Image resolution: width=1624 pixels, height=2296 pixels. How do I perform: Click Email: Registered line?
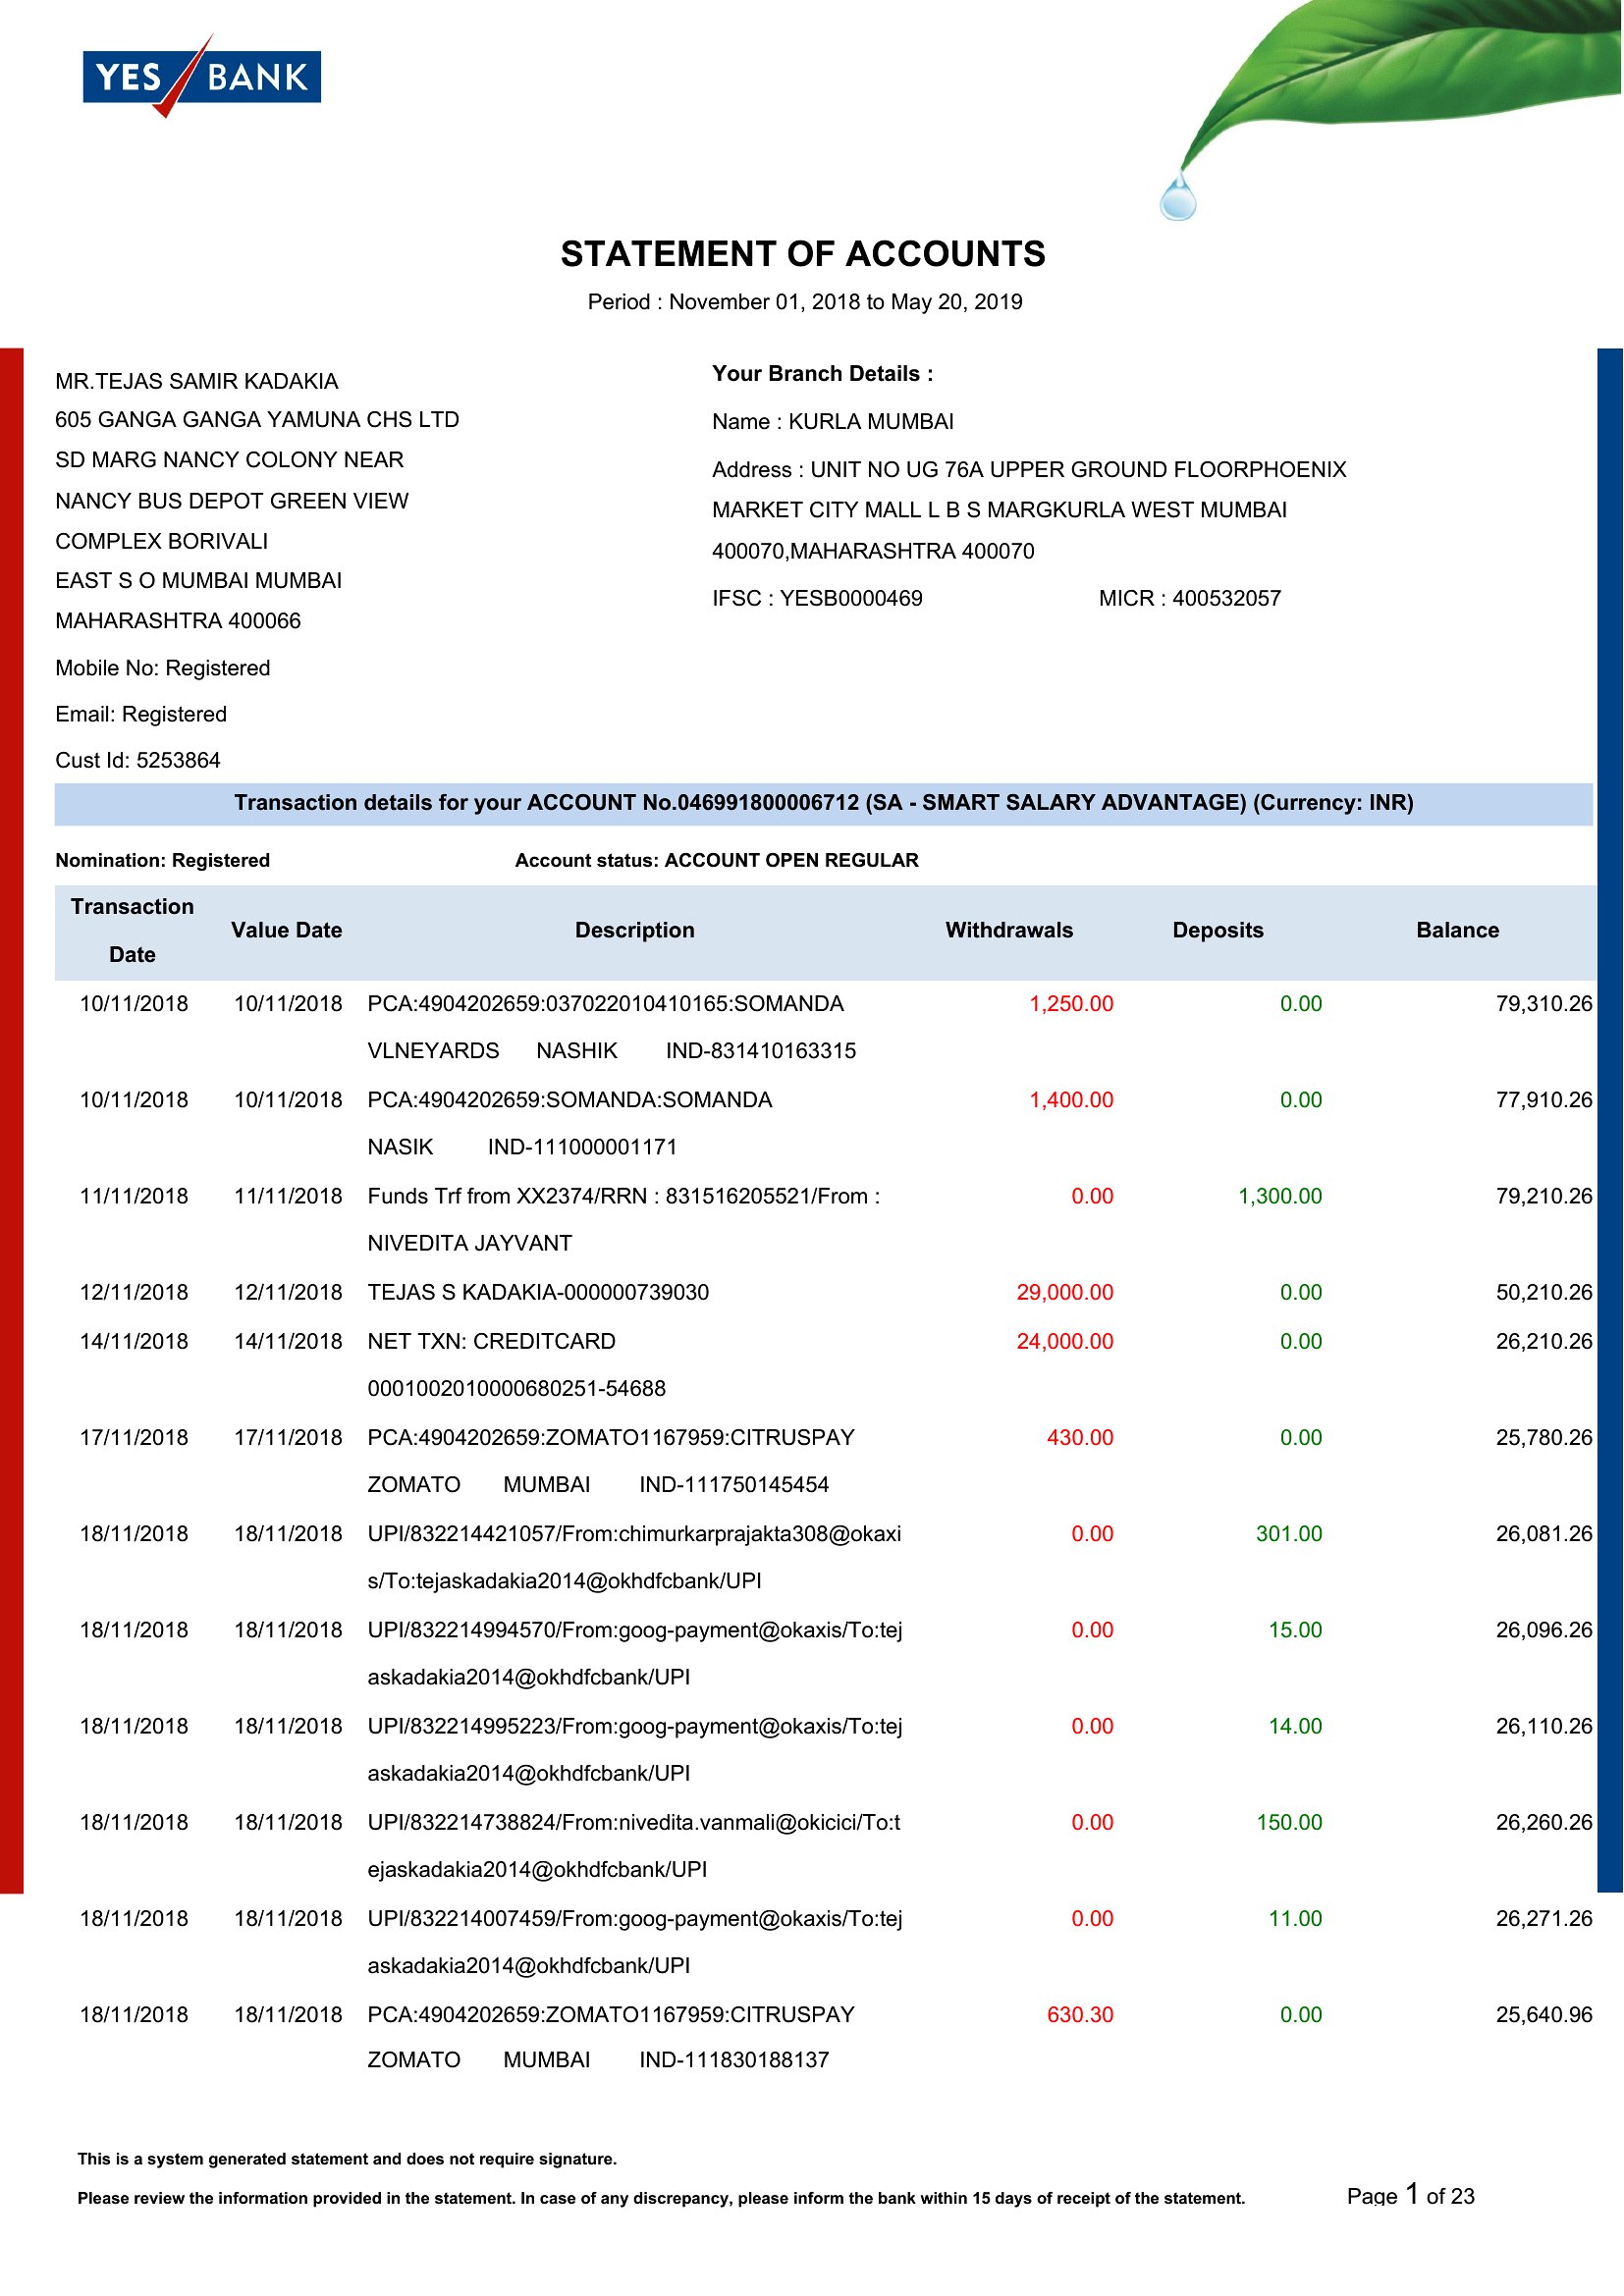141,714
